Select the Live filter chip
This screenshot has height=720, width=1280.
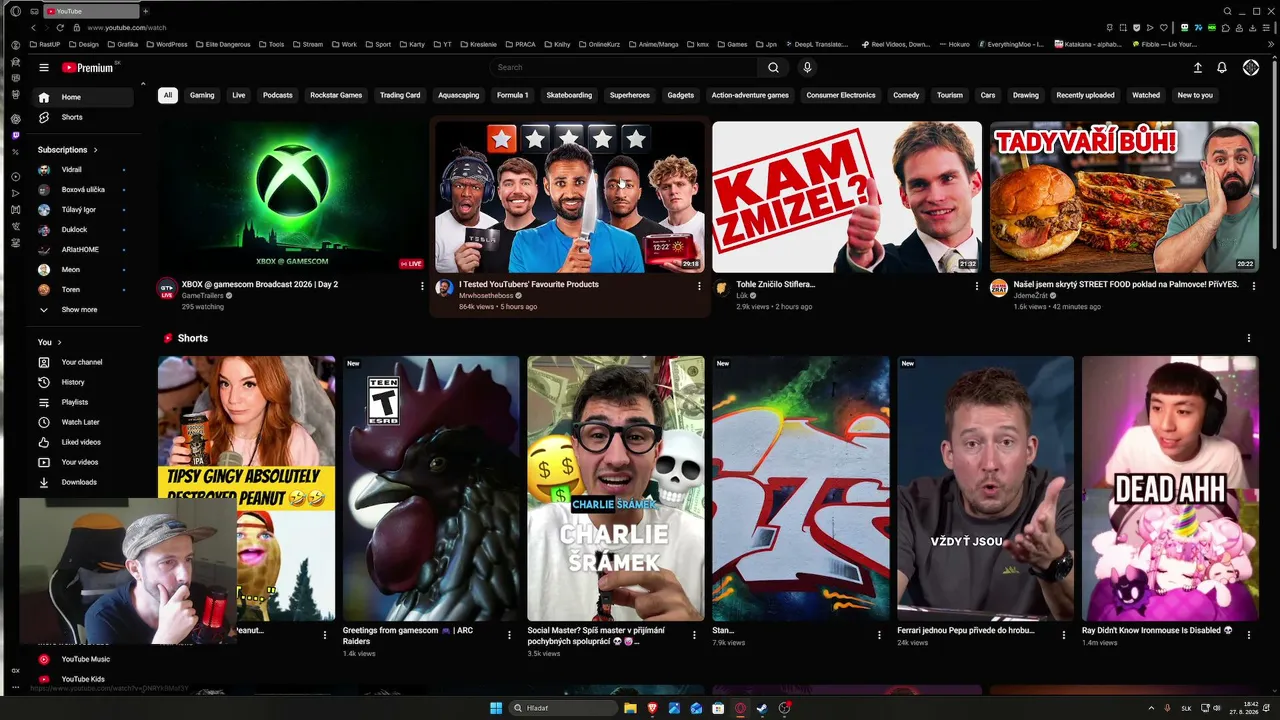[239, 95]
